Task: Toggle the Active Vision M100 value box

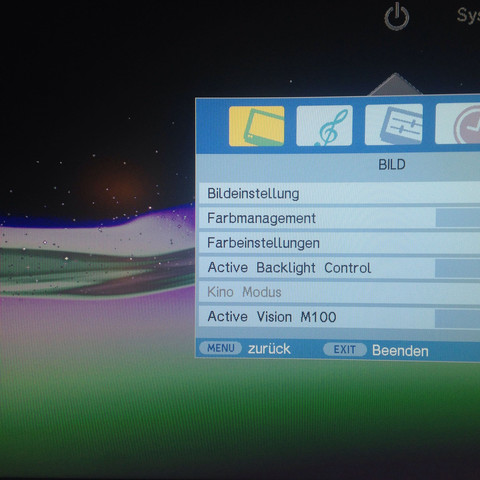Action: [x=457, y=318]
